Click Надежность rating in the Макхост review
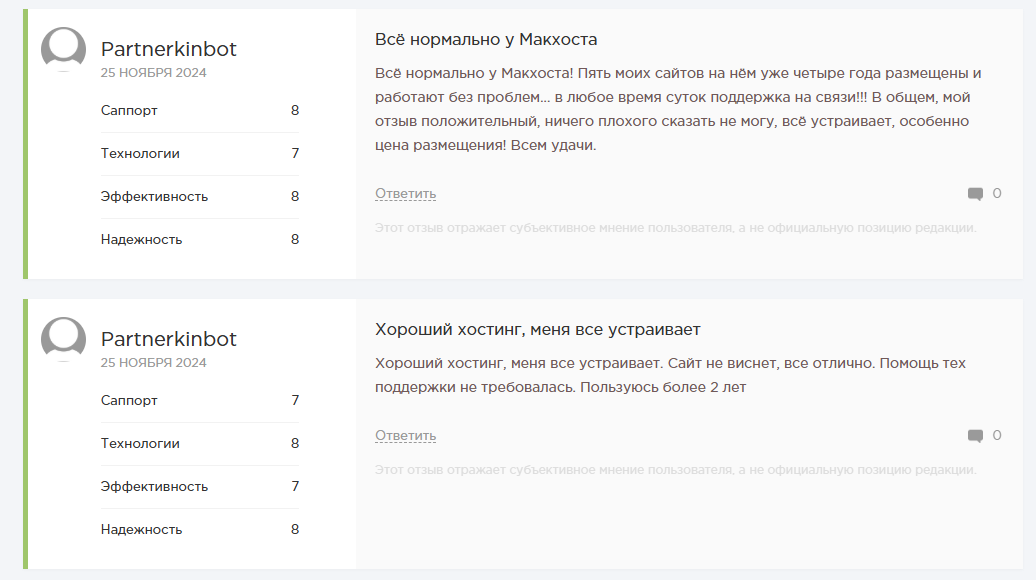Viewport: 1036px width, 580px height. [199, 239]
